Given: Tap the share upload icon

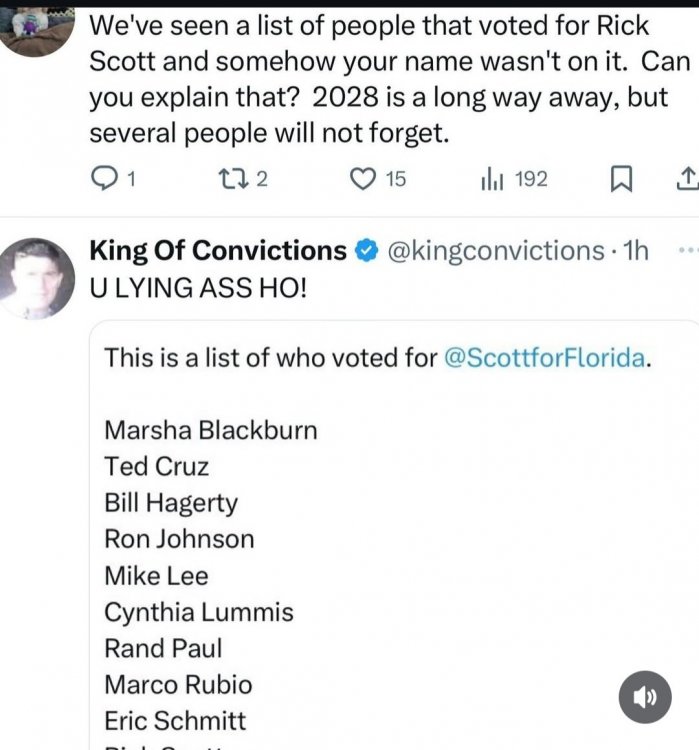Looking at the screenshot, I should click(686, 179).
